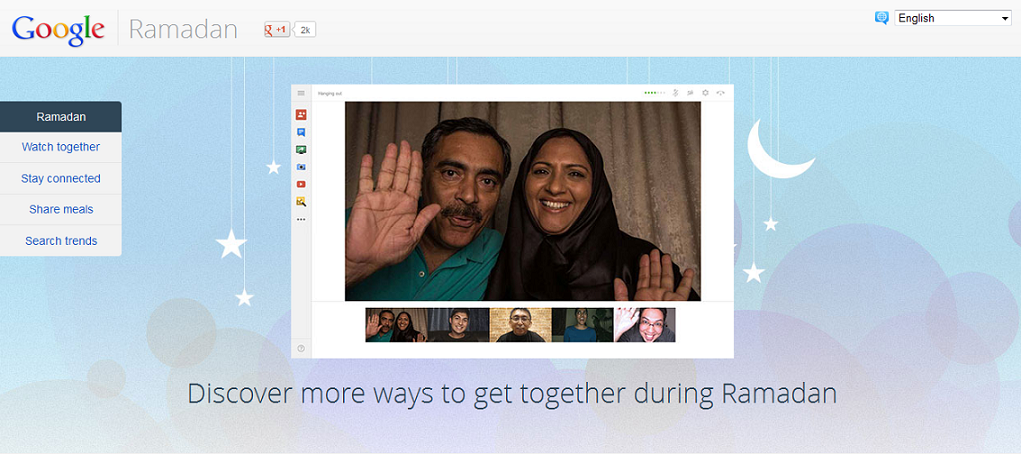Click the green screenshare icon
This screenshot has width=1021, height=454.
(x=301, y=149)
